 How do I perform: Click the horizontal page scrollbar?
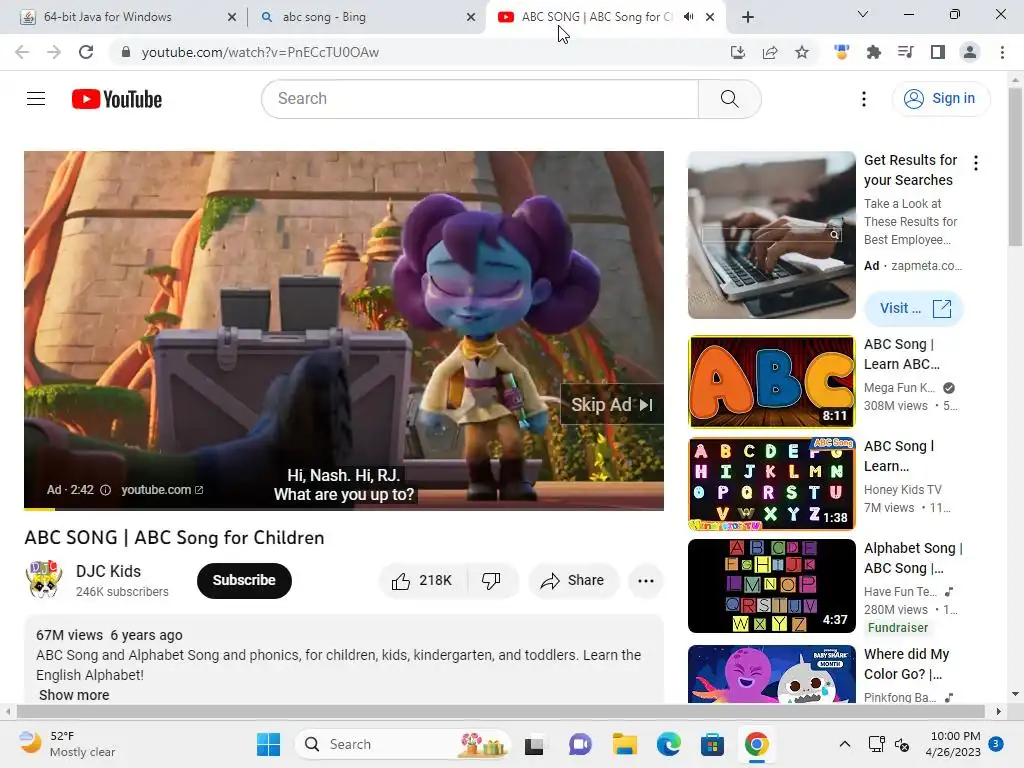pyautogui.click(x=500, y=711)
